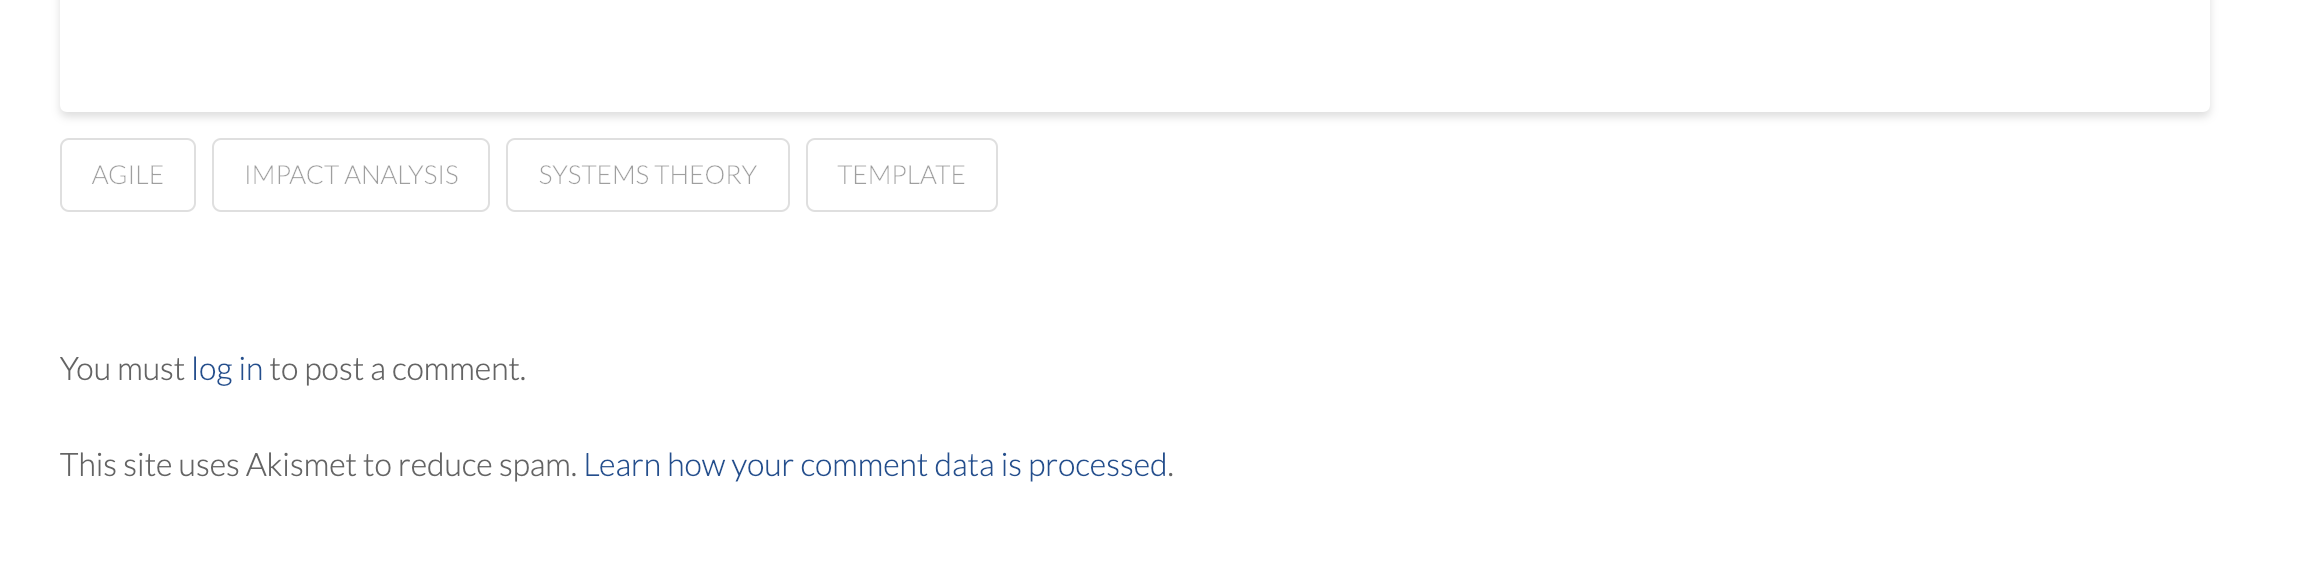Click the "to post a comment" text
The image size is (2310, 570).
397,369
